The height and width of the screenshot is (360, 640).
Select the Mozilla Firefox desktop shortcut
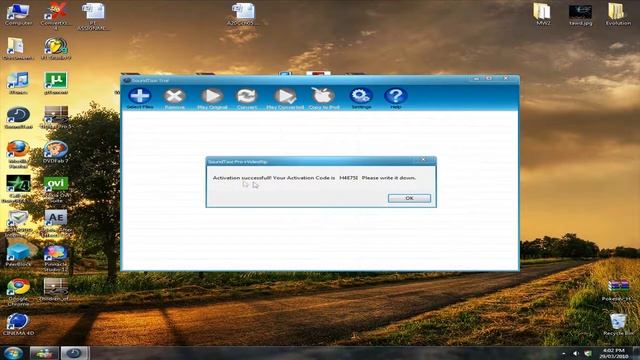(18, 154)
